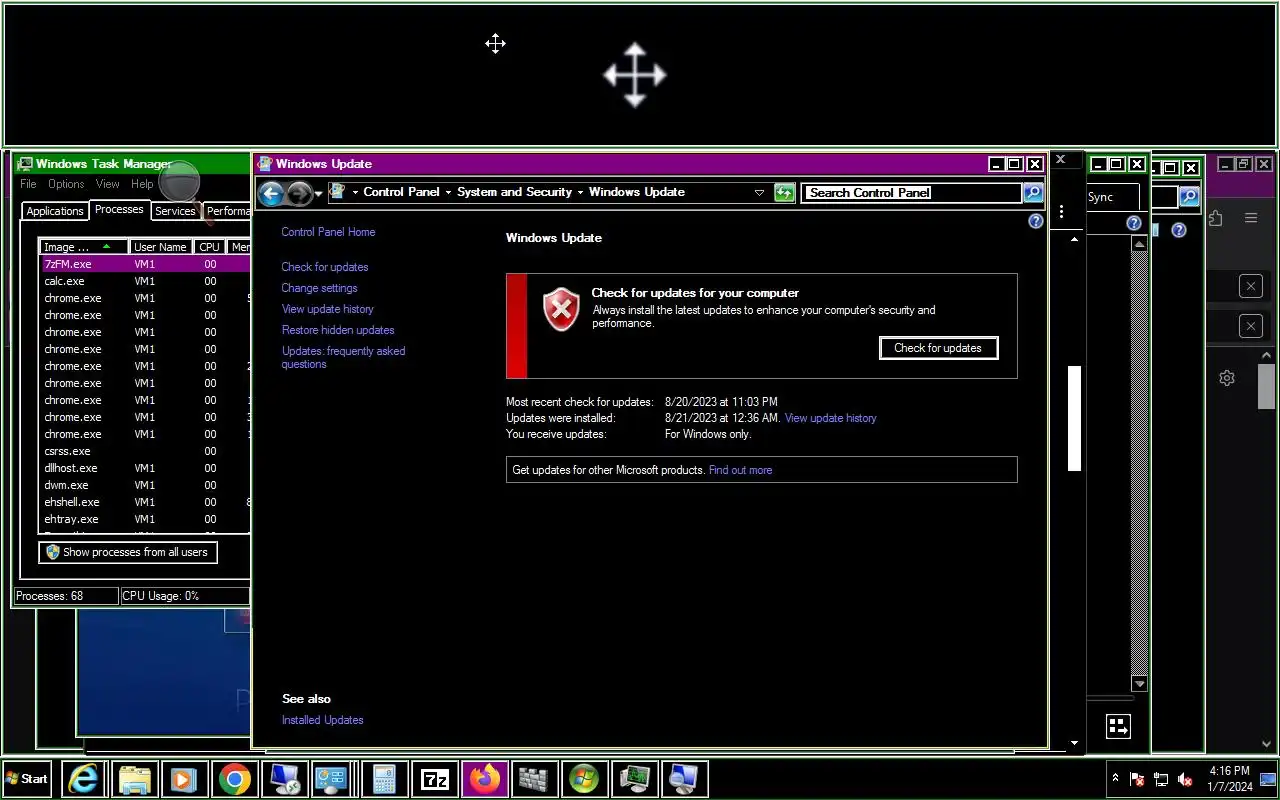Screen dimensions: 1280x800
Task: Click the System and Security breadcrumb
Action: 514,192
